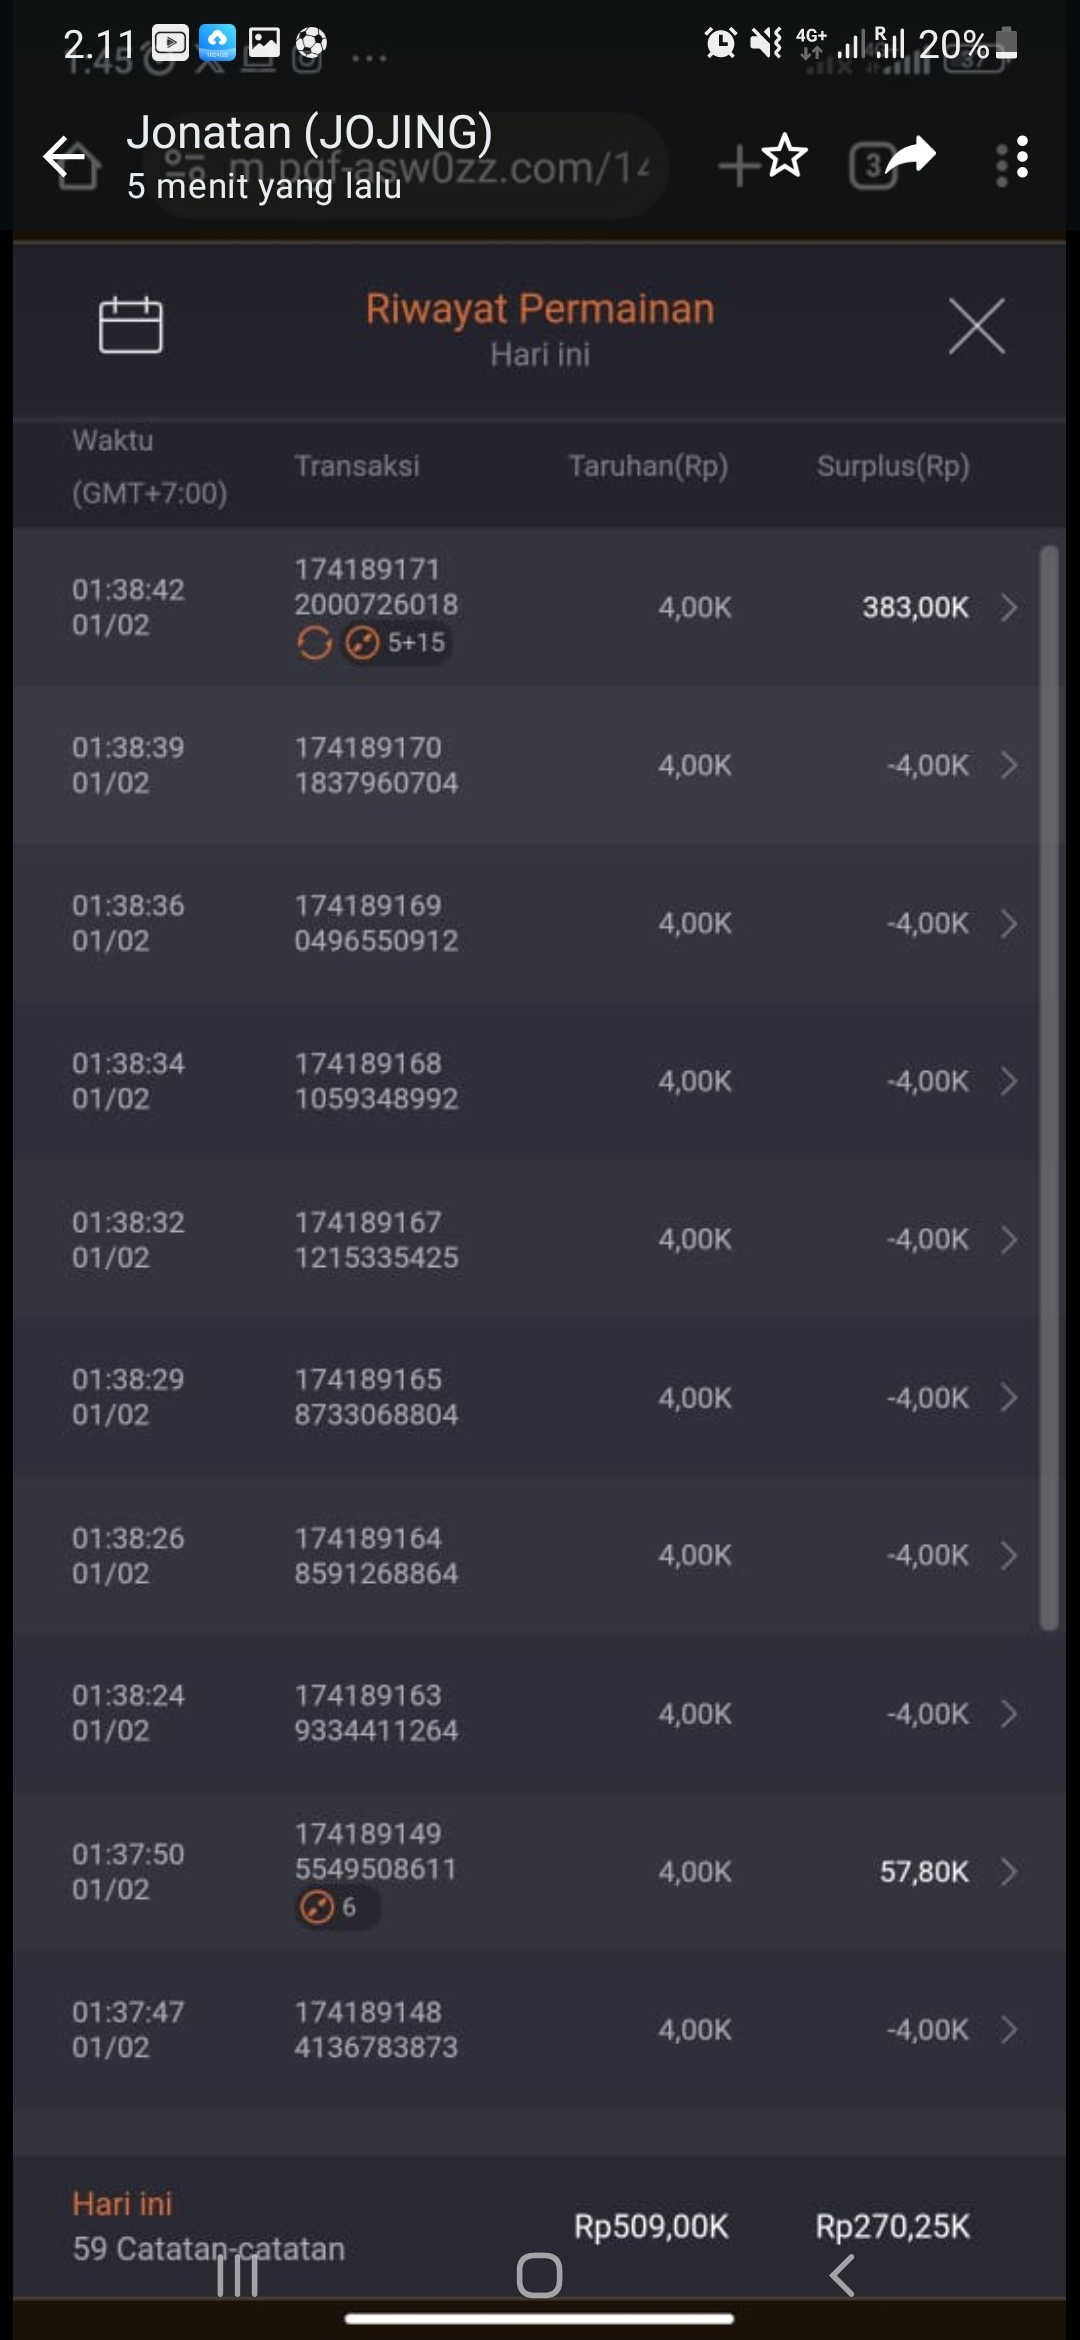Tap the star favorite icon

tap(786, 155)
